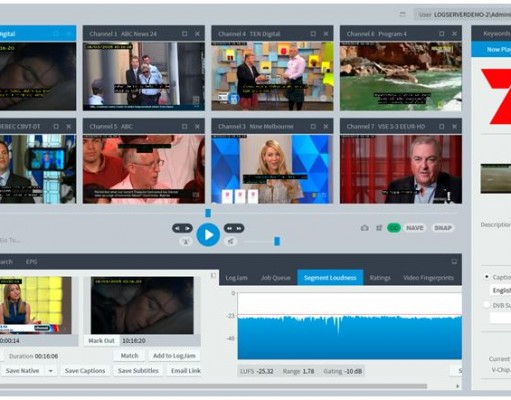The height and width of the screenshot is (400, 511).
Task: Step one frame backward
Action: tap(177, 228)
